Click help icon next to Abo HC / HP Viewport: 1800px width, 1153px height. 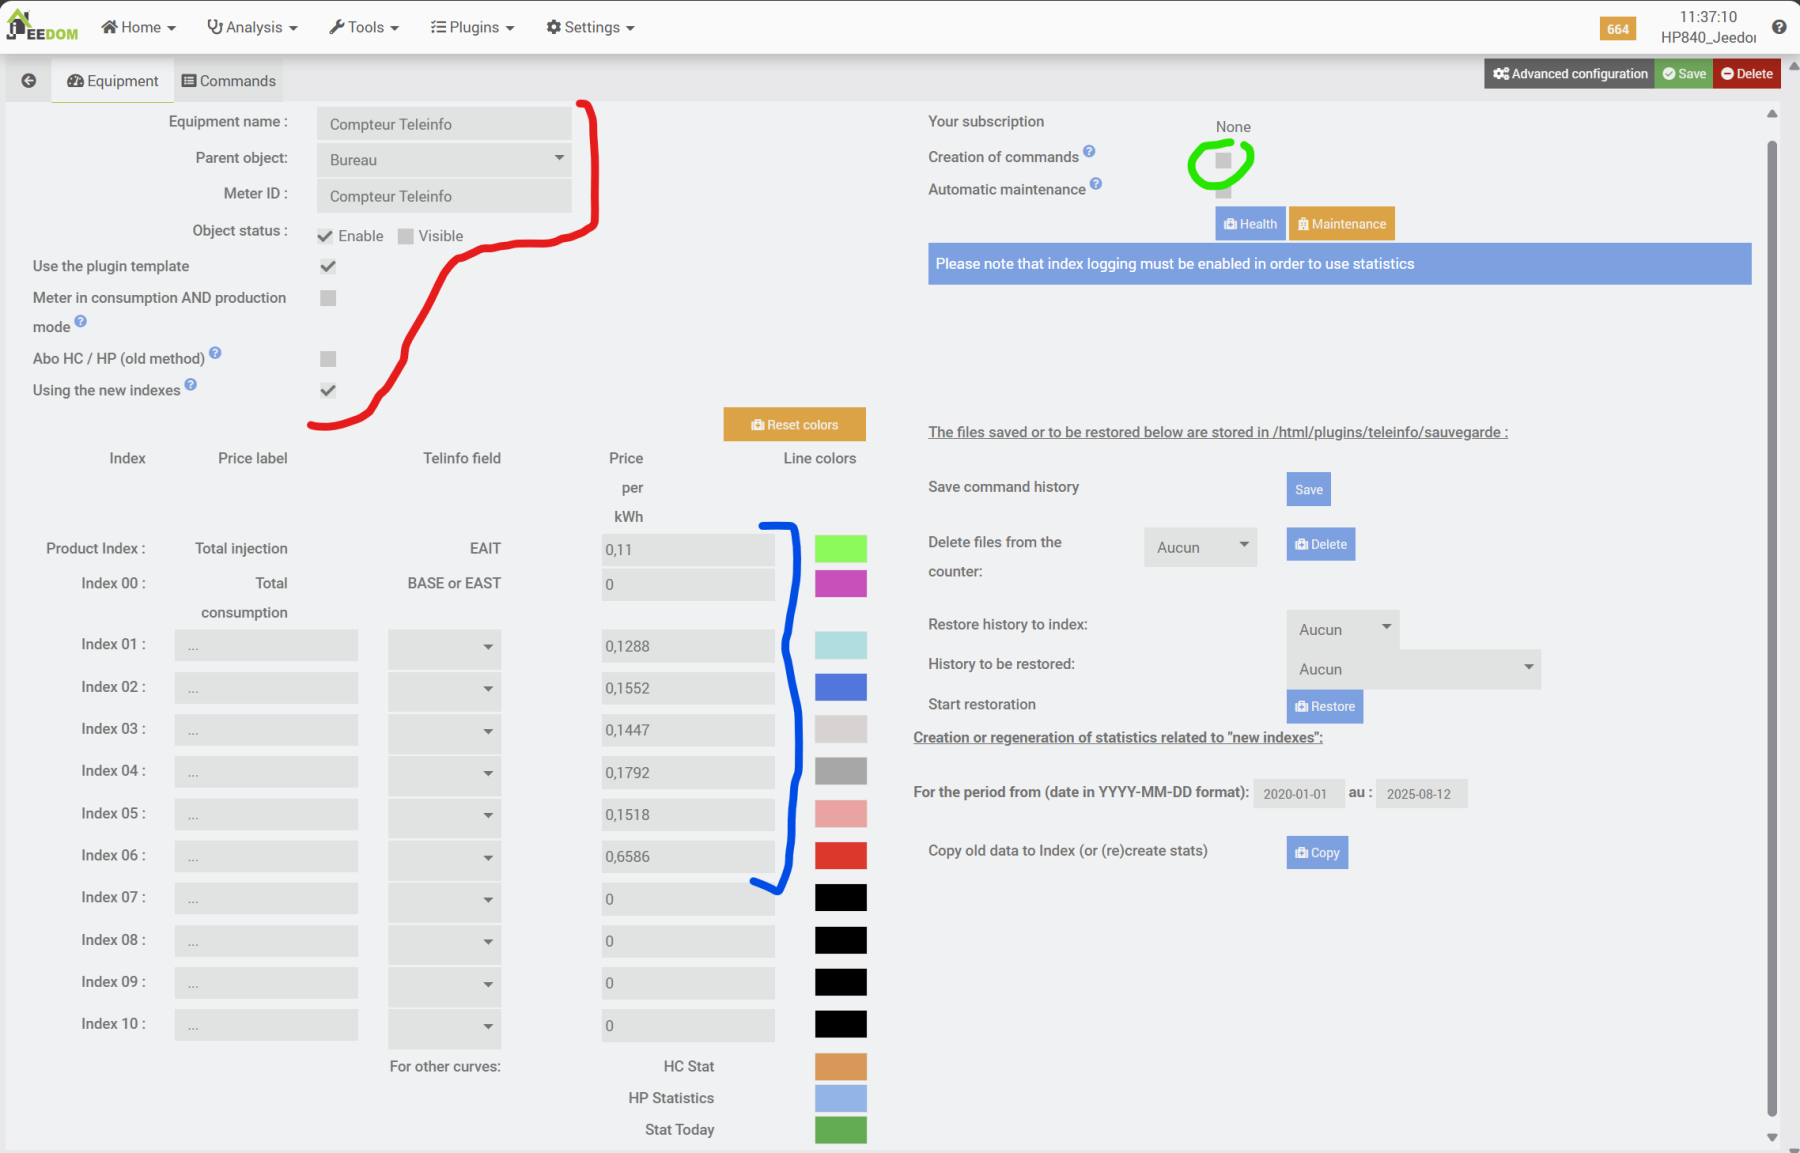coord(215,353)
